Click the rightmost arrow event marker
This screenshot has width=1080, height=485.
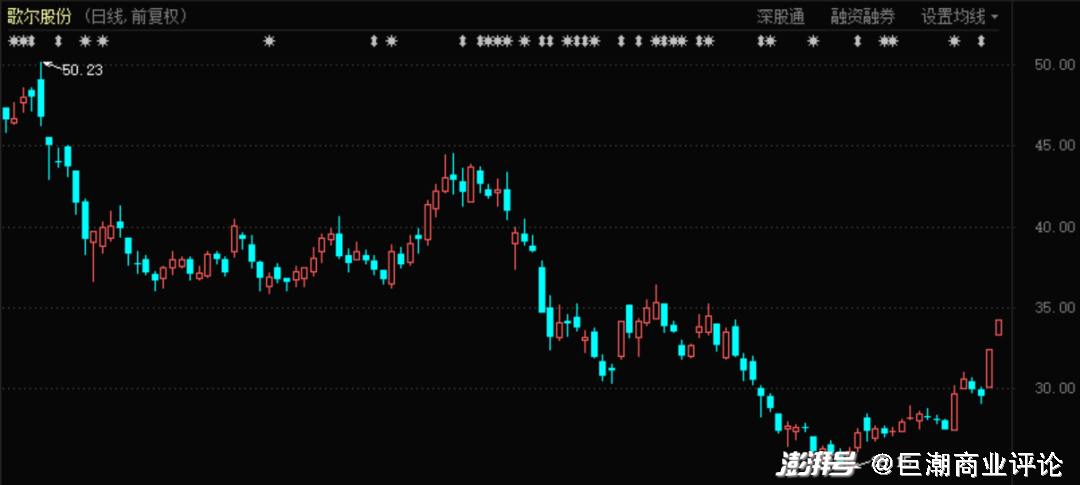pos(981,41)
